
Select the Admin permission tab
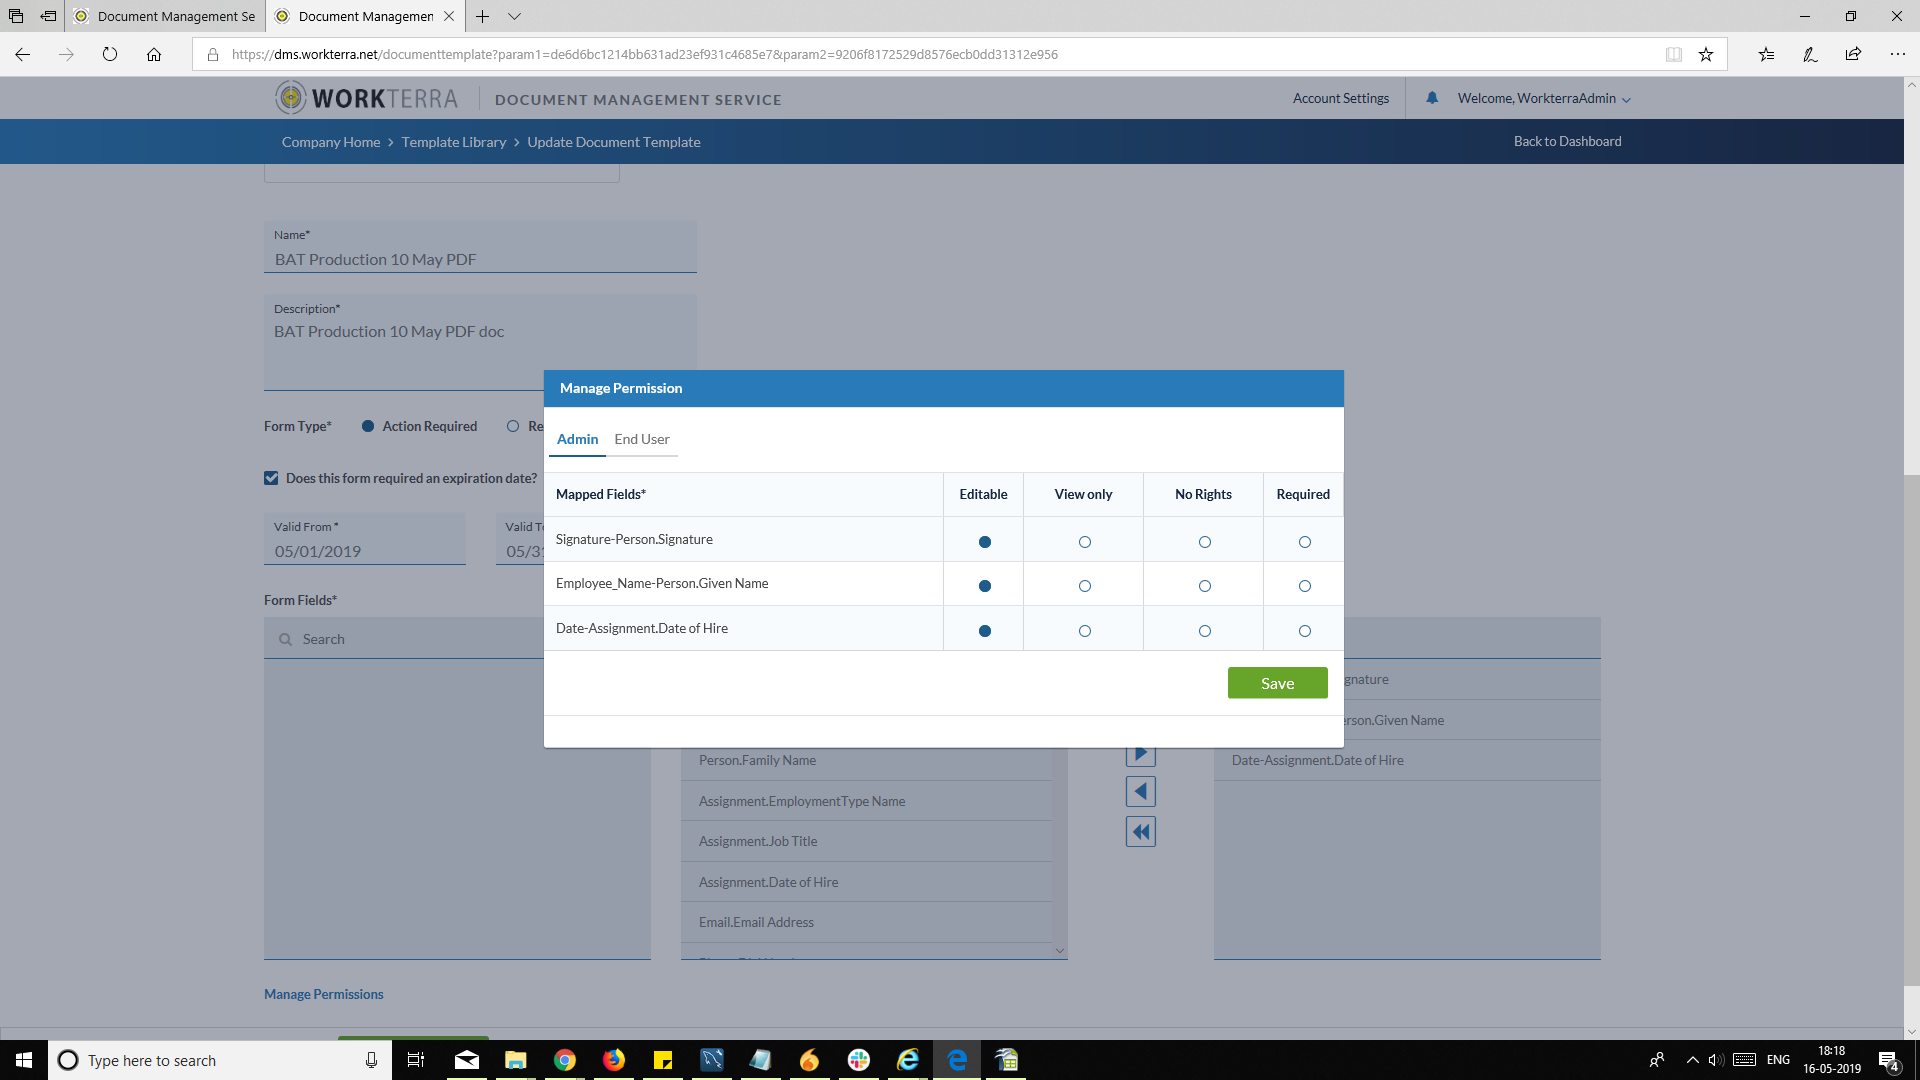(577, 439)
